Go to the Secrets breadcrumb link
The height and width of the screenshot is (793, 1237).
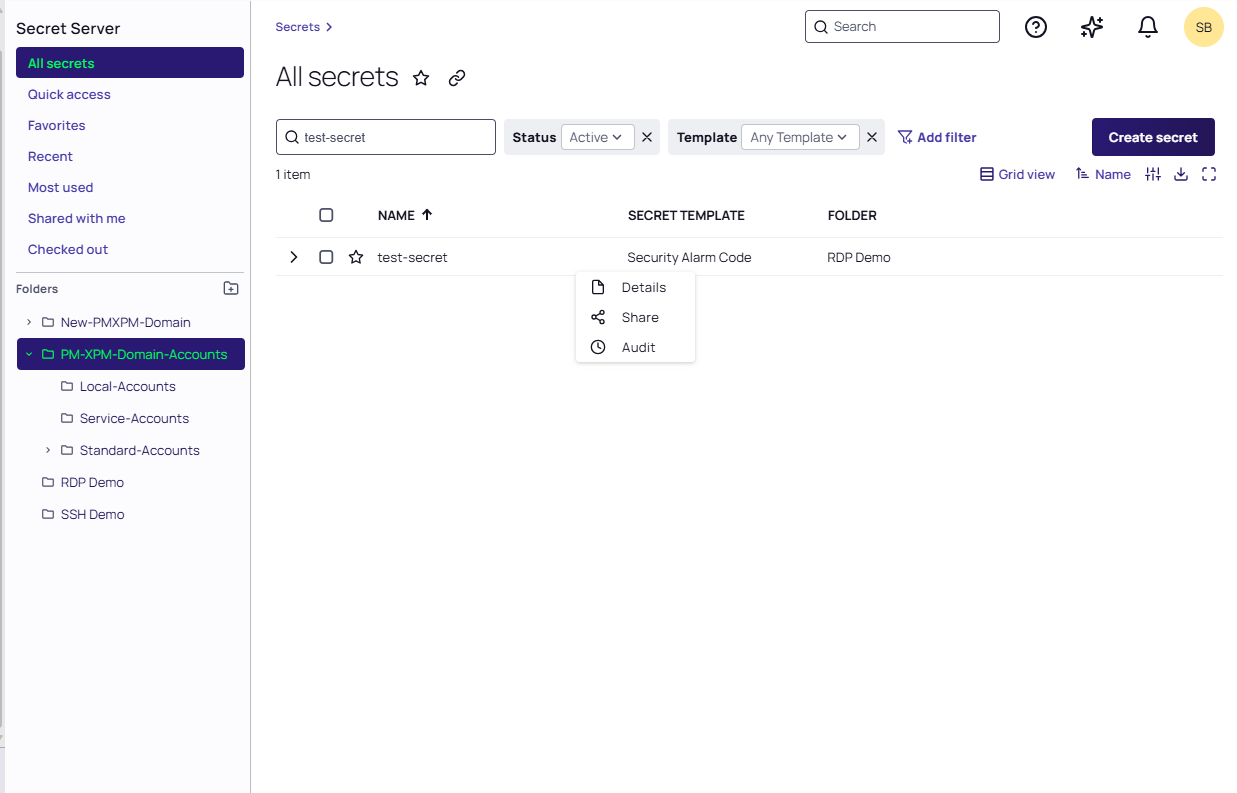coord(298,27)
